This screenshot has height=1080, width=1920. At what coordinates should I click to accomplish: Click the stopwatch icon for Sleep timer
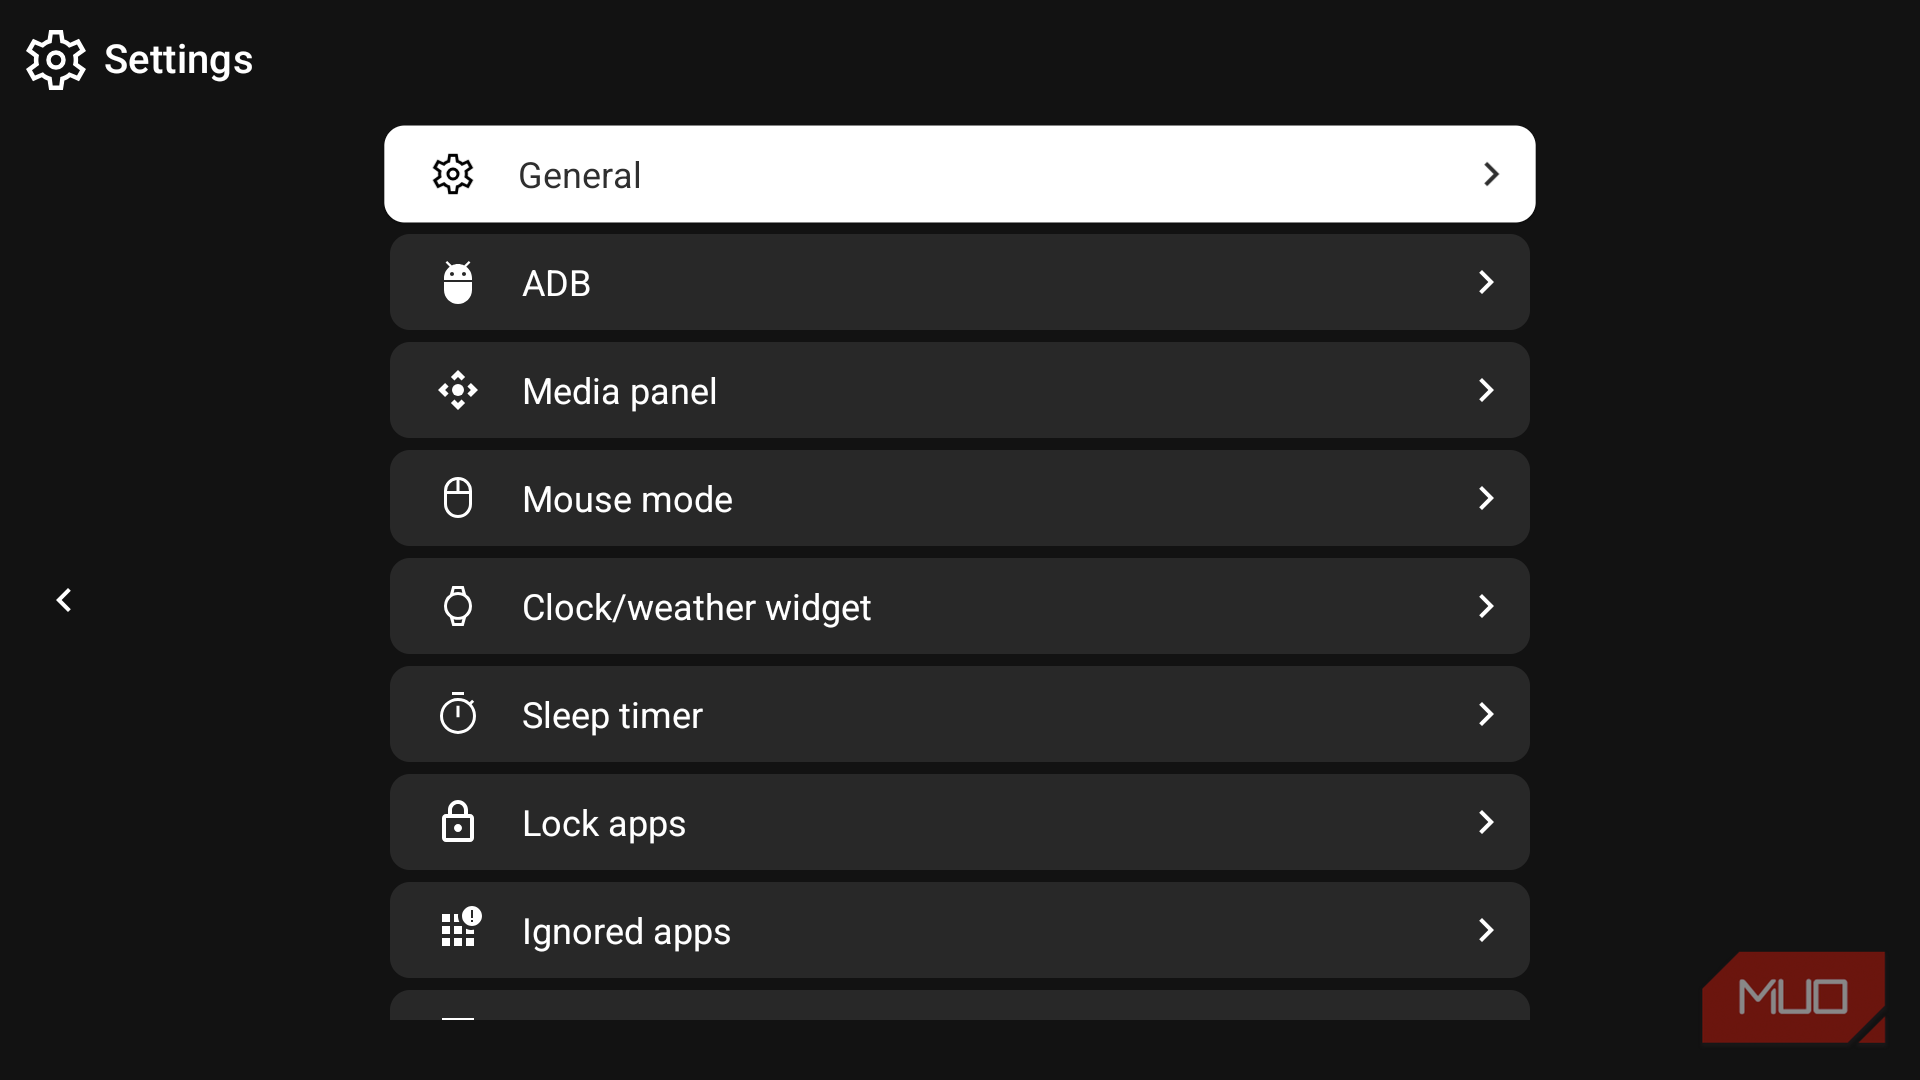[x=458, y=713]
